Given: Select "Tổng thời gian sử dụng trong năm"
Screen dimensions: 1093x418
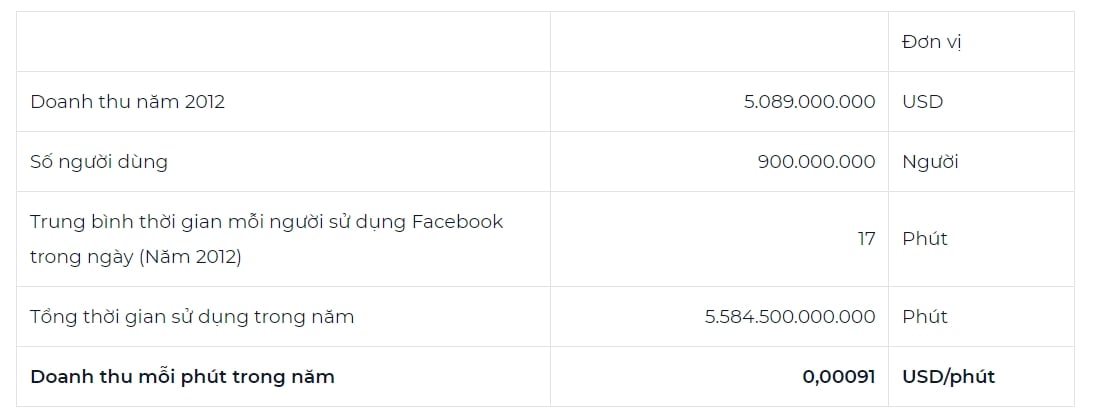Looking at the screenshot, I should coord(192,317).
